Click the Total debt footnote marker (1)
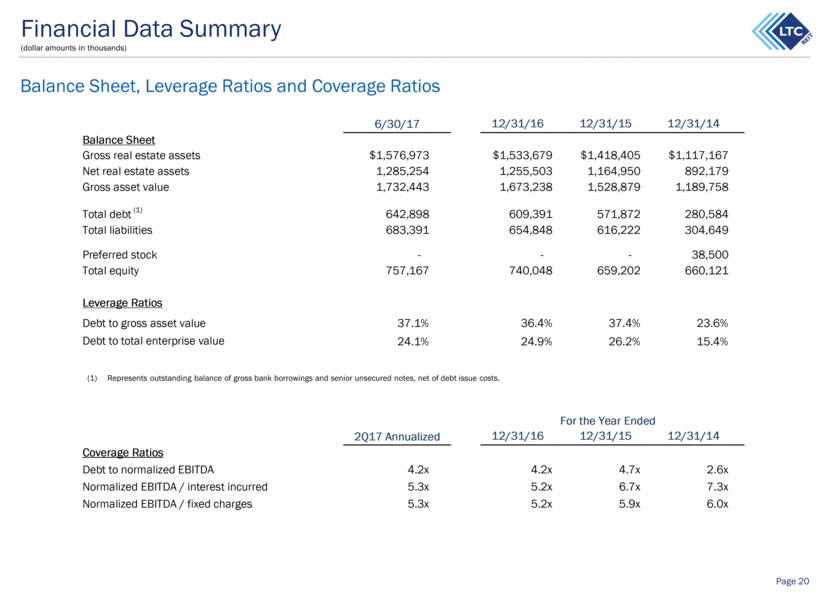This screenshot has width=830, height=604. point(138,210)
